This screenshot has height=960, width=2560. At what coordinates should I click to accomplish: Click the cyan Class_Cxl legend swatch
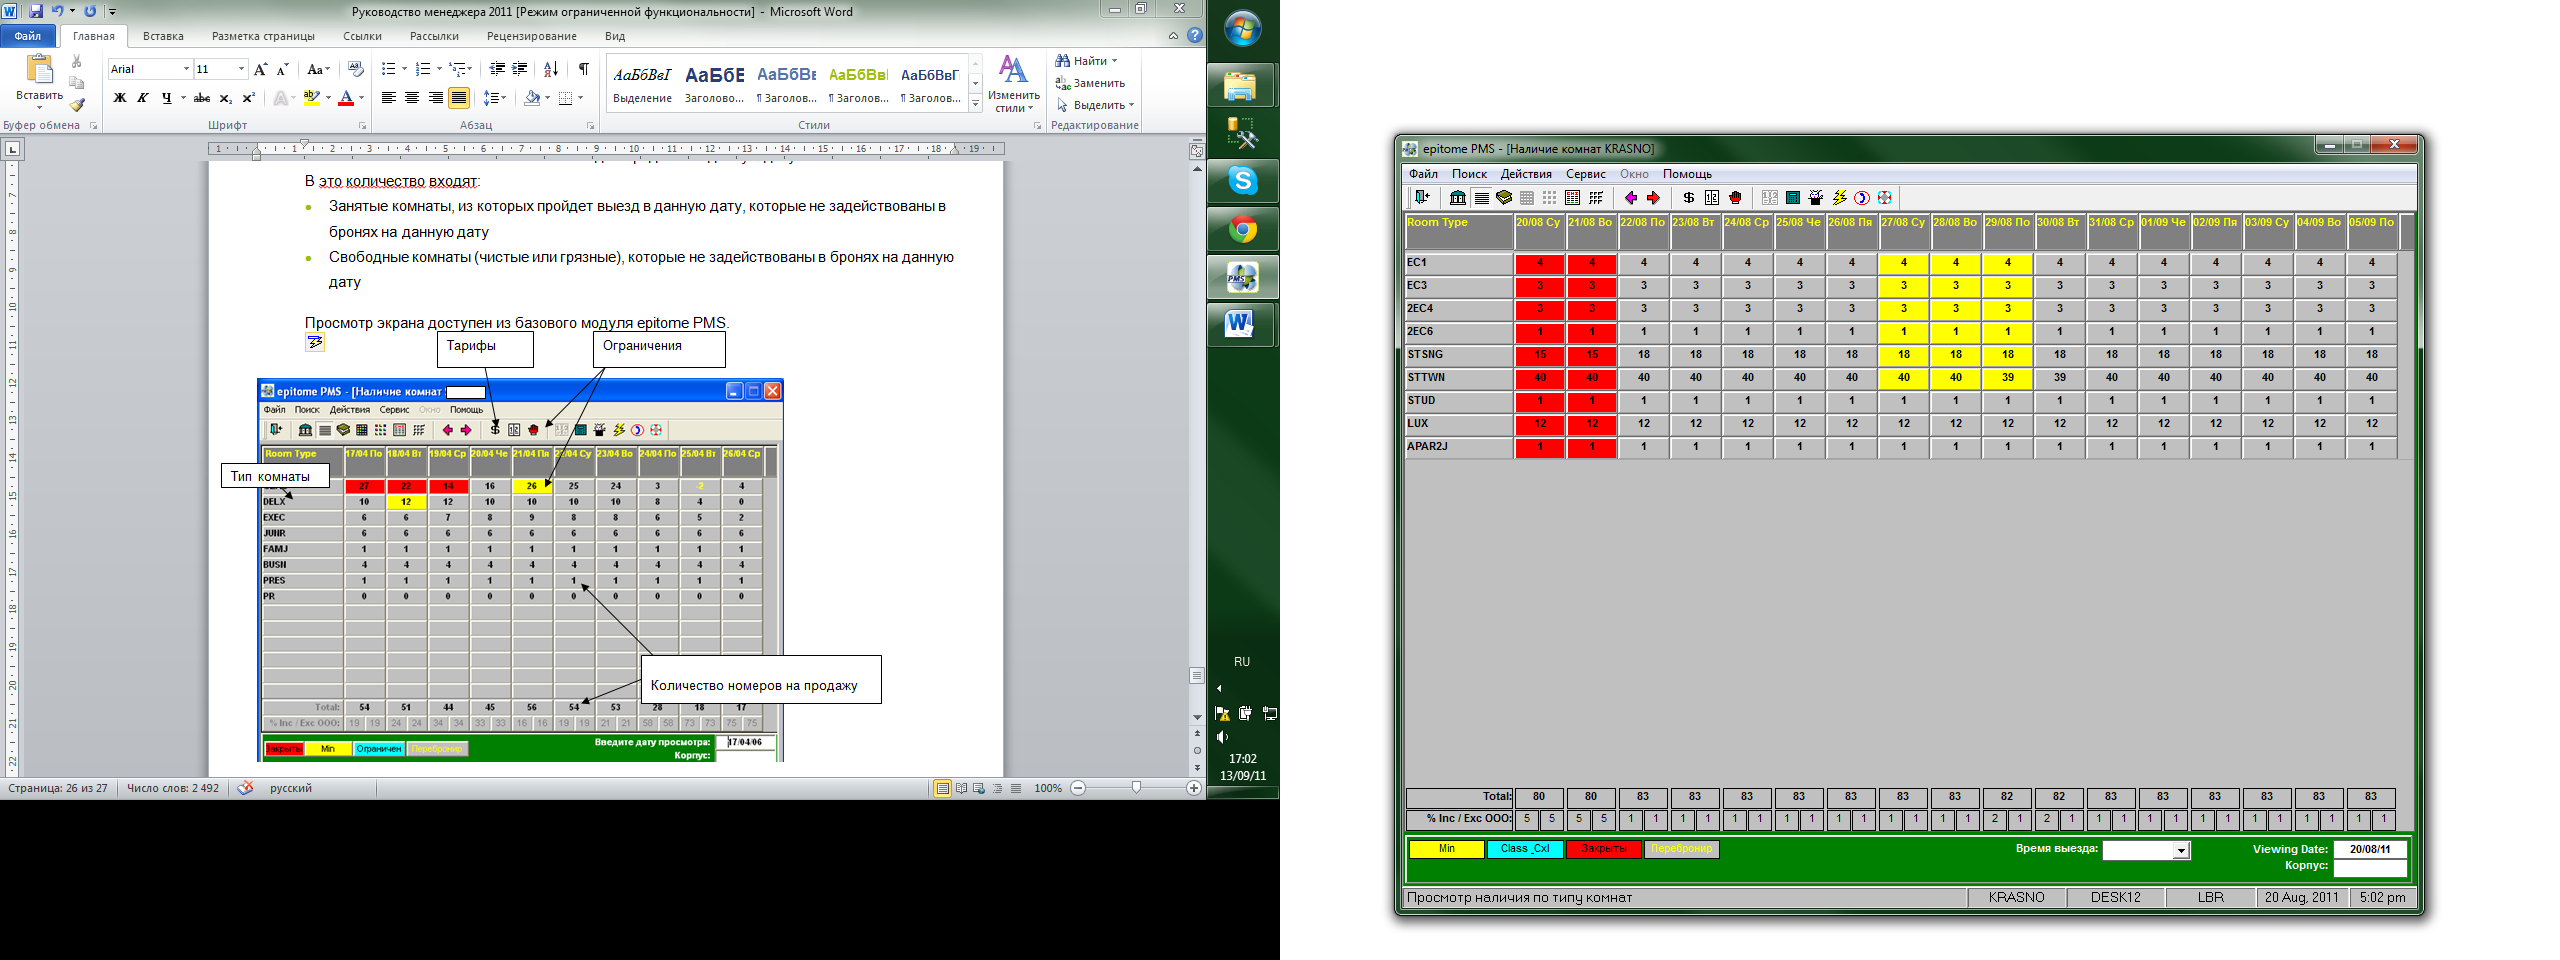coord(1524,849)
